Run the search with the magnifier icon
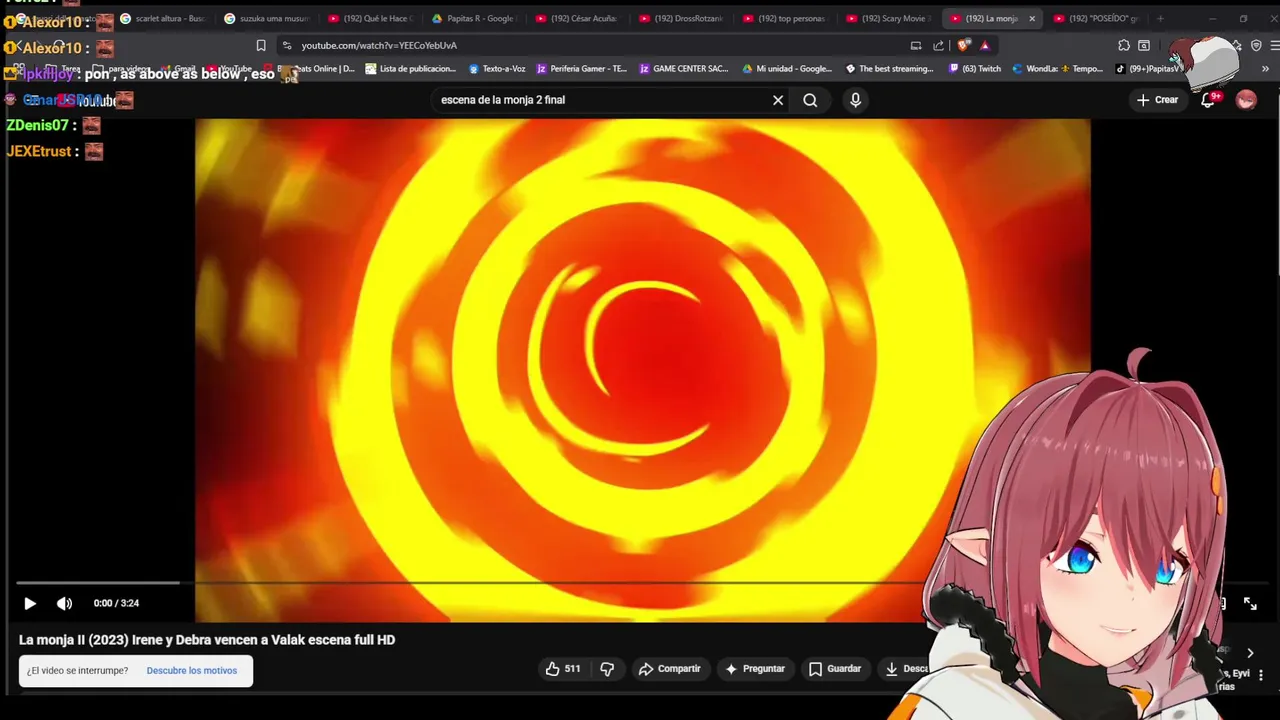This screenshot has height=720, width=1280. click(810, 100)
